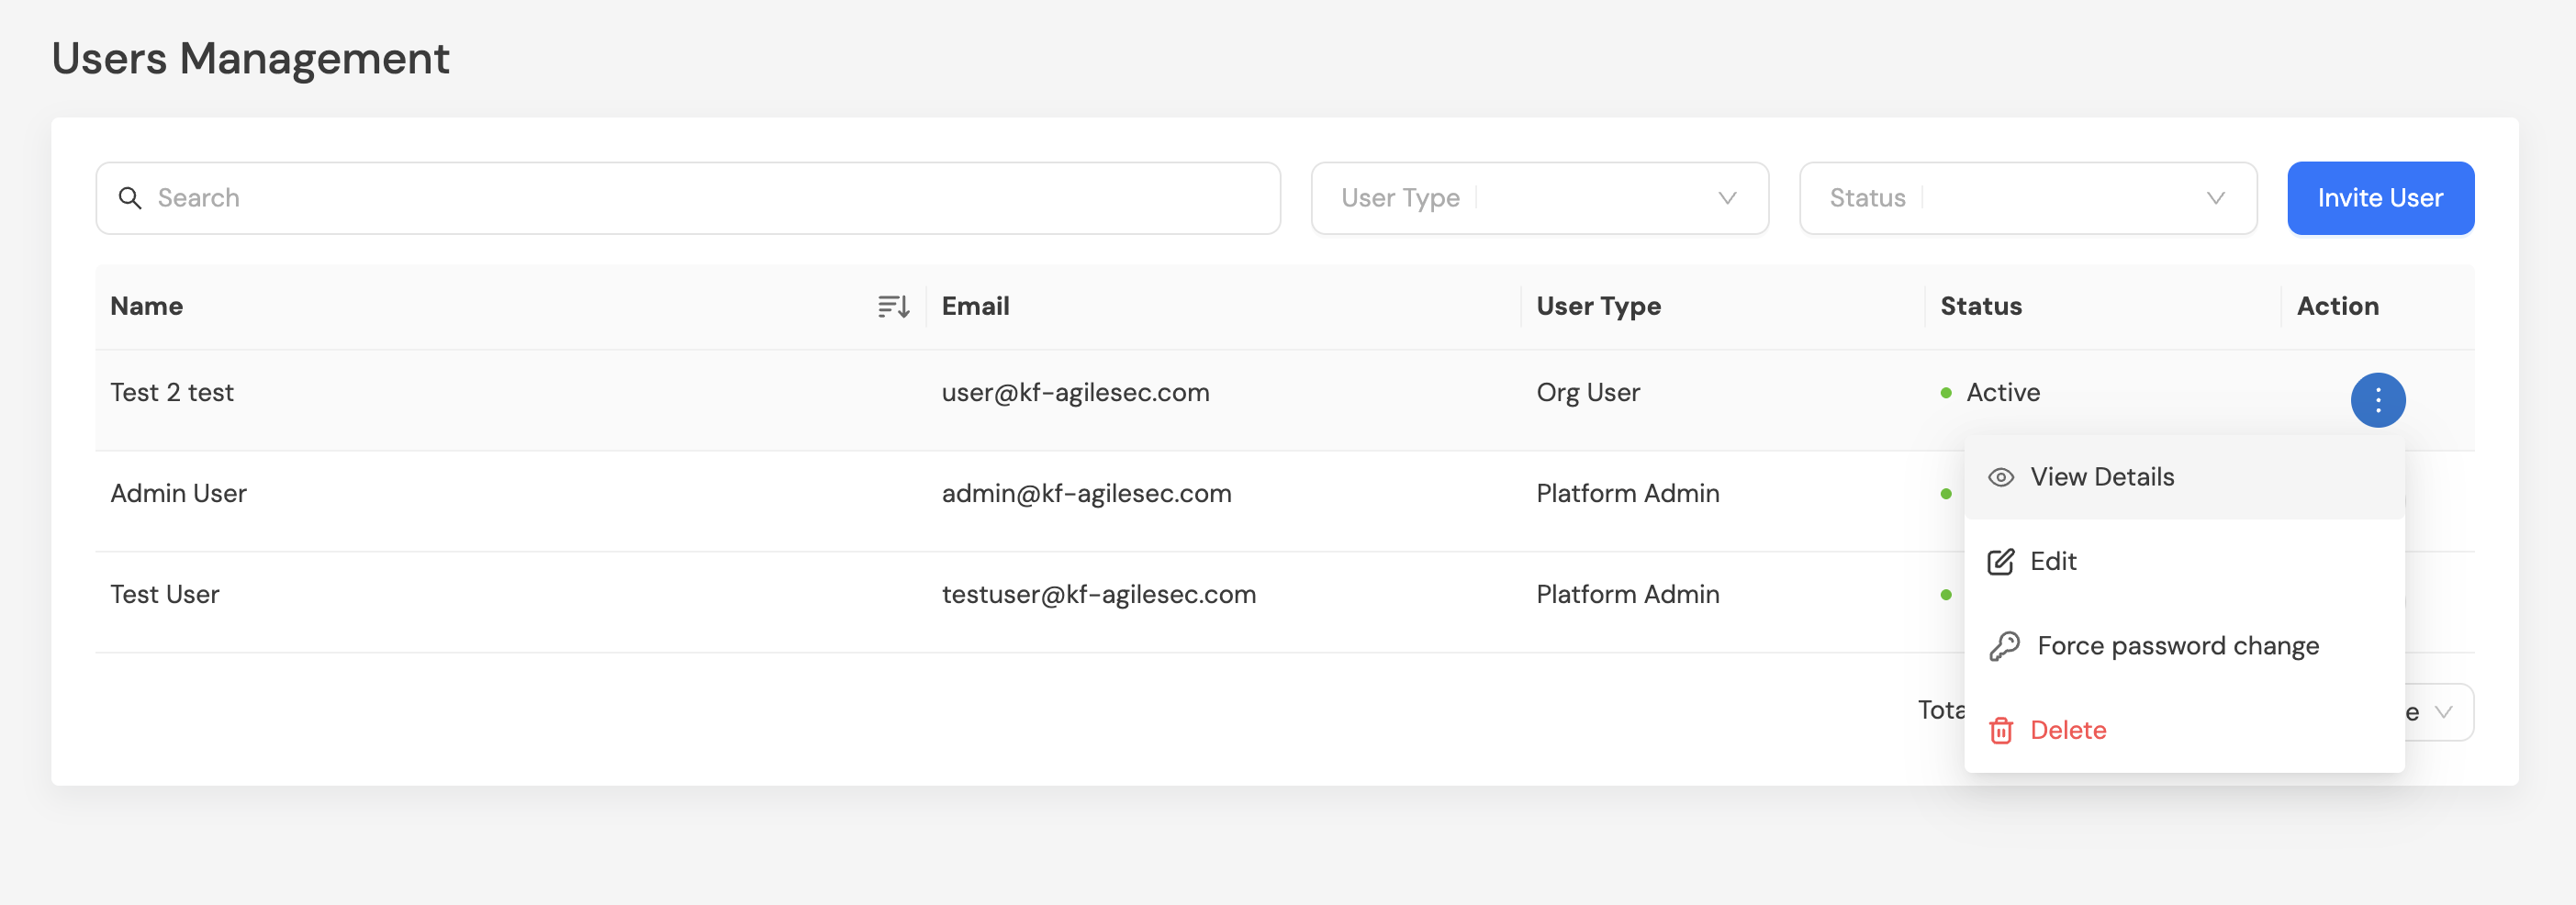Click the testuser@kf-agilesec.com email
Image resolution: width=2576 pixels, height=905 pixels.
click(1098, 594)
